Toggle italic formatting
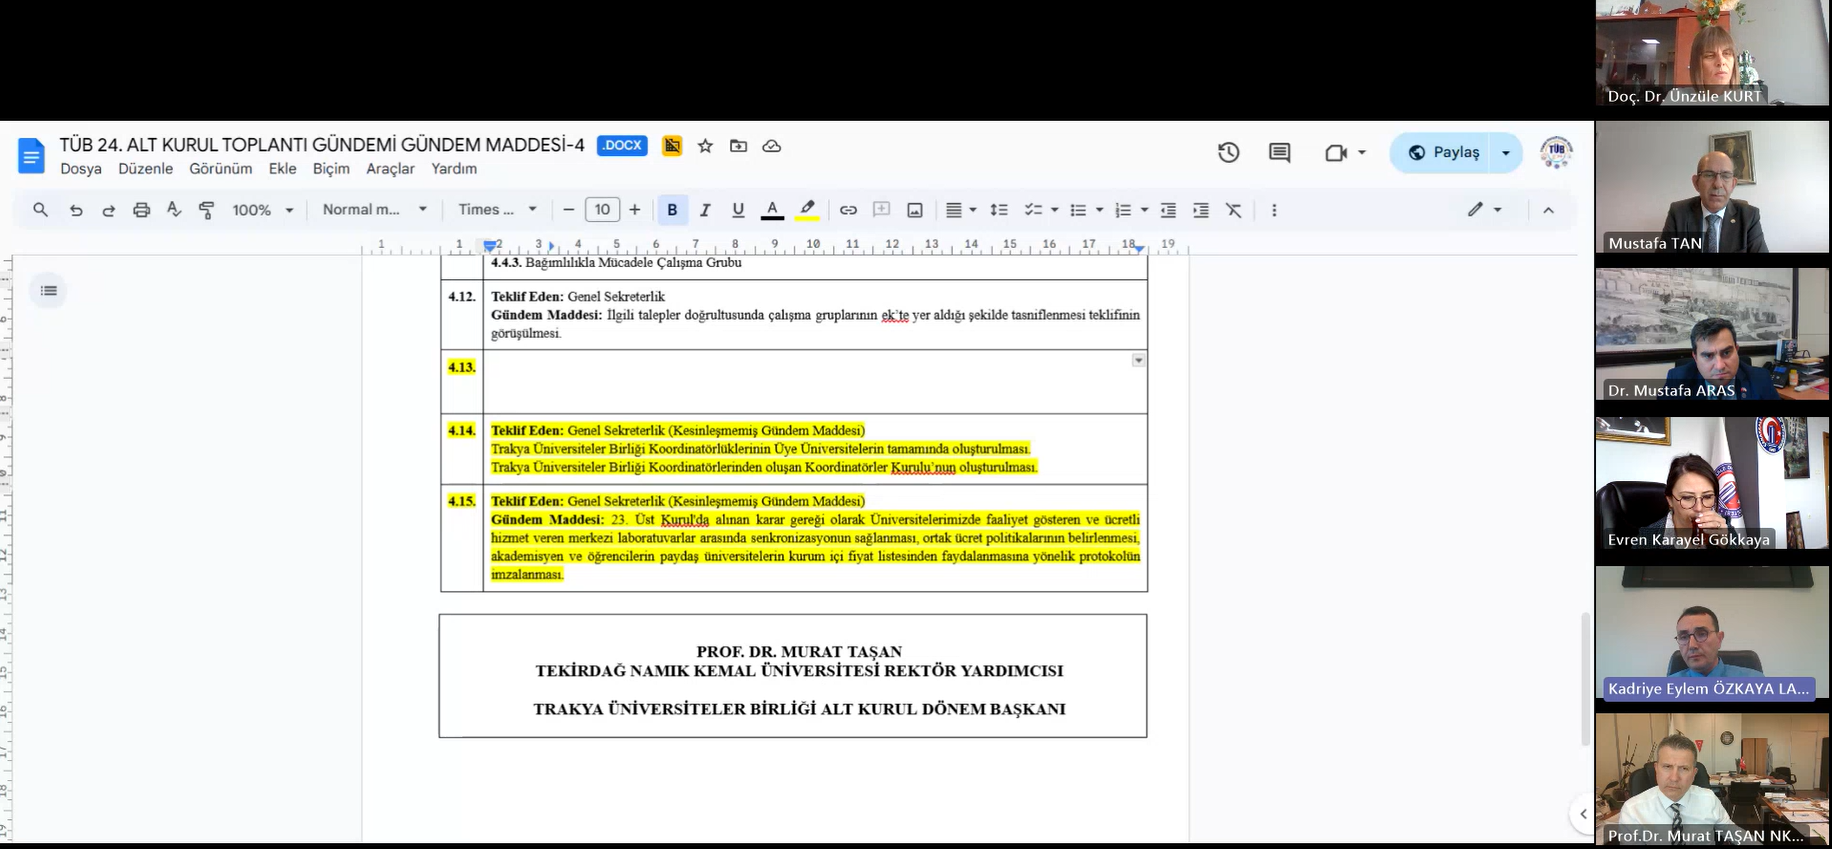Image resolution: width=1832 pixels, height=849 pixels. (705, 210)
